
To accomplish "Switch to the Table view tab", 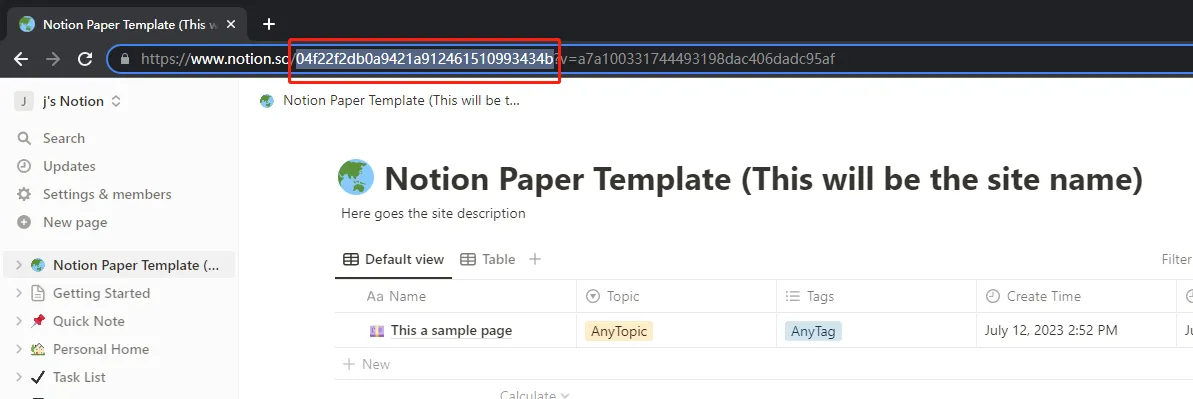I will coord(488,259).
